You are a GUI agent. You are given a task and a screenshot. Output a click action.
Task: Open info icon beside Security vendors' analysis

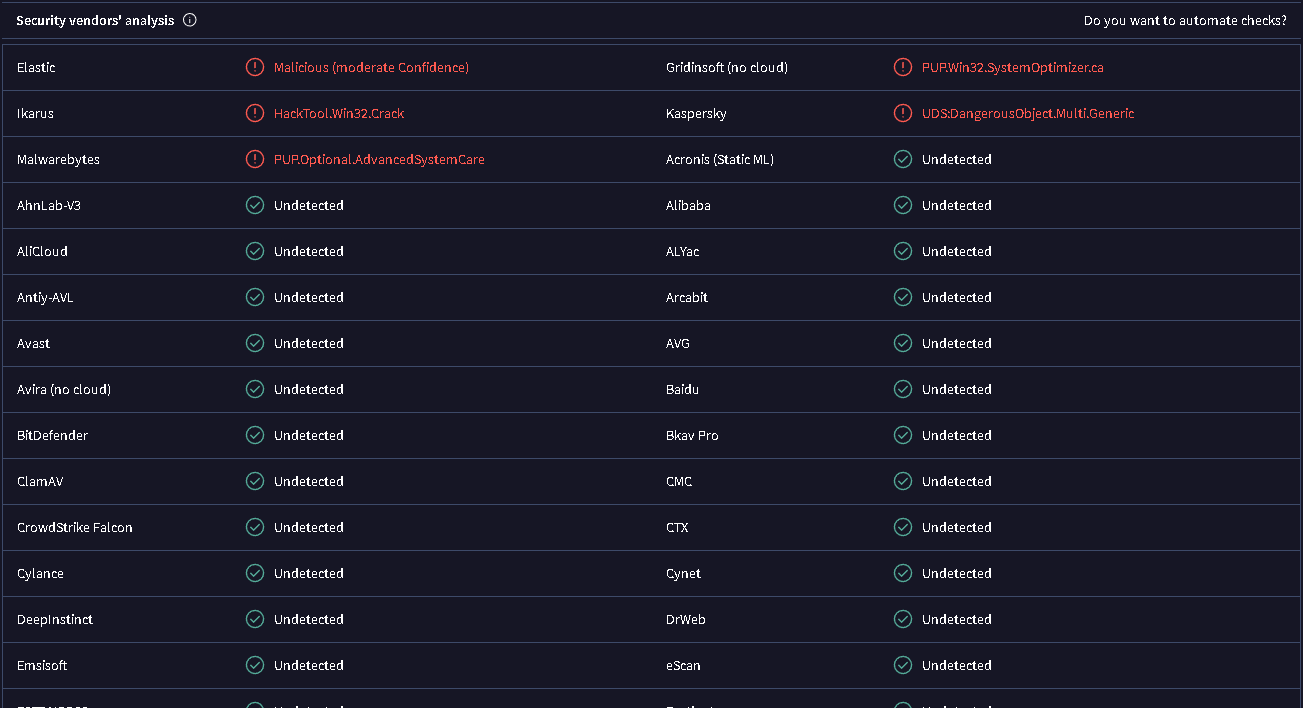tap(190, 20)
